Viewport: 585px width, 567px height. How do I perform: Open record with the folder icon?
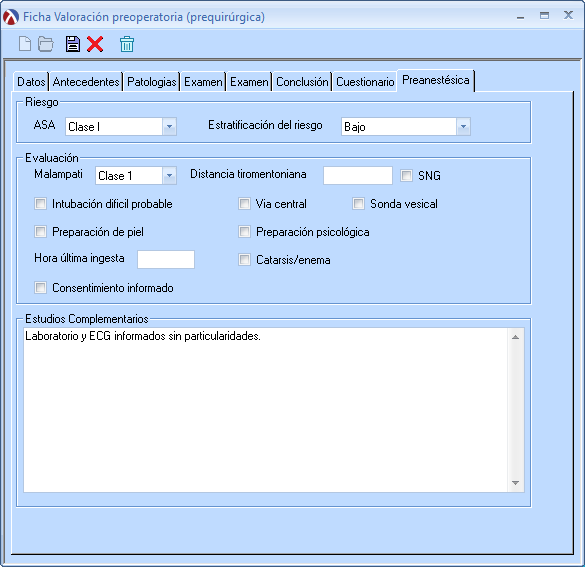pyautogui.click(x=46, y=44)
